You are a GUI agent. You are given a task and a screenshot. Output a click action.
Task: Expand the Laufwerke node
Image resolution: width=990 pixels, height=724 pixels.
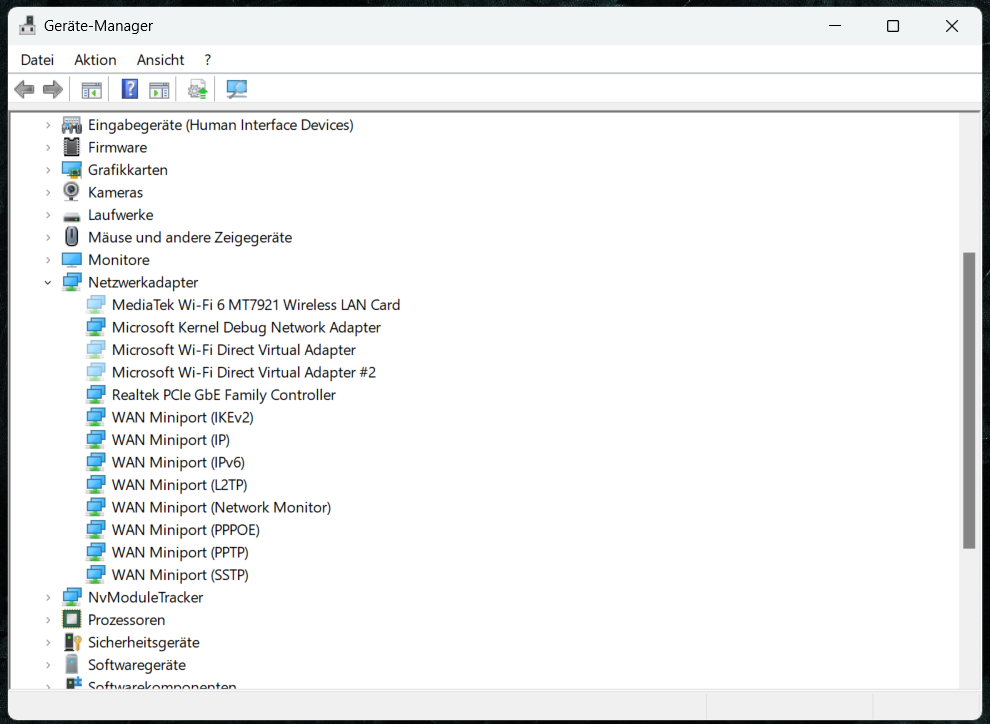click(x=48, y=215)
